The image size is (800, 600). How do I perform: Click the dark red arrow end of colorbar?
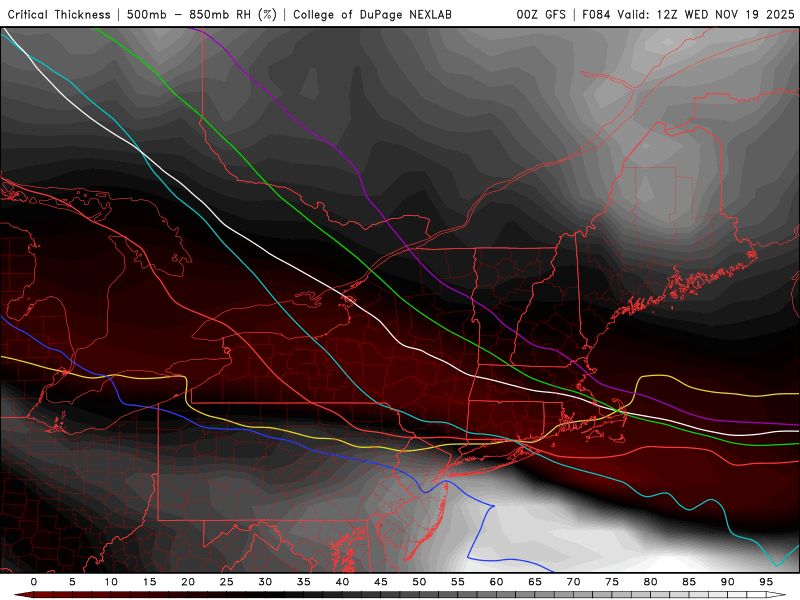(x=23, y=595)
